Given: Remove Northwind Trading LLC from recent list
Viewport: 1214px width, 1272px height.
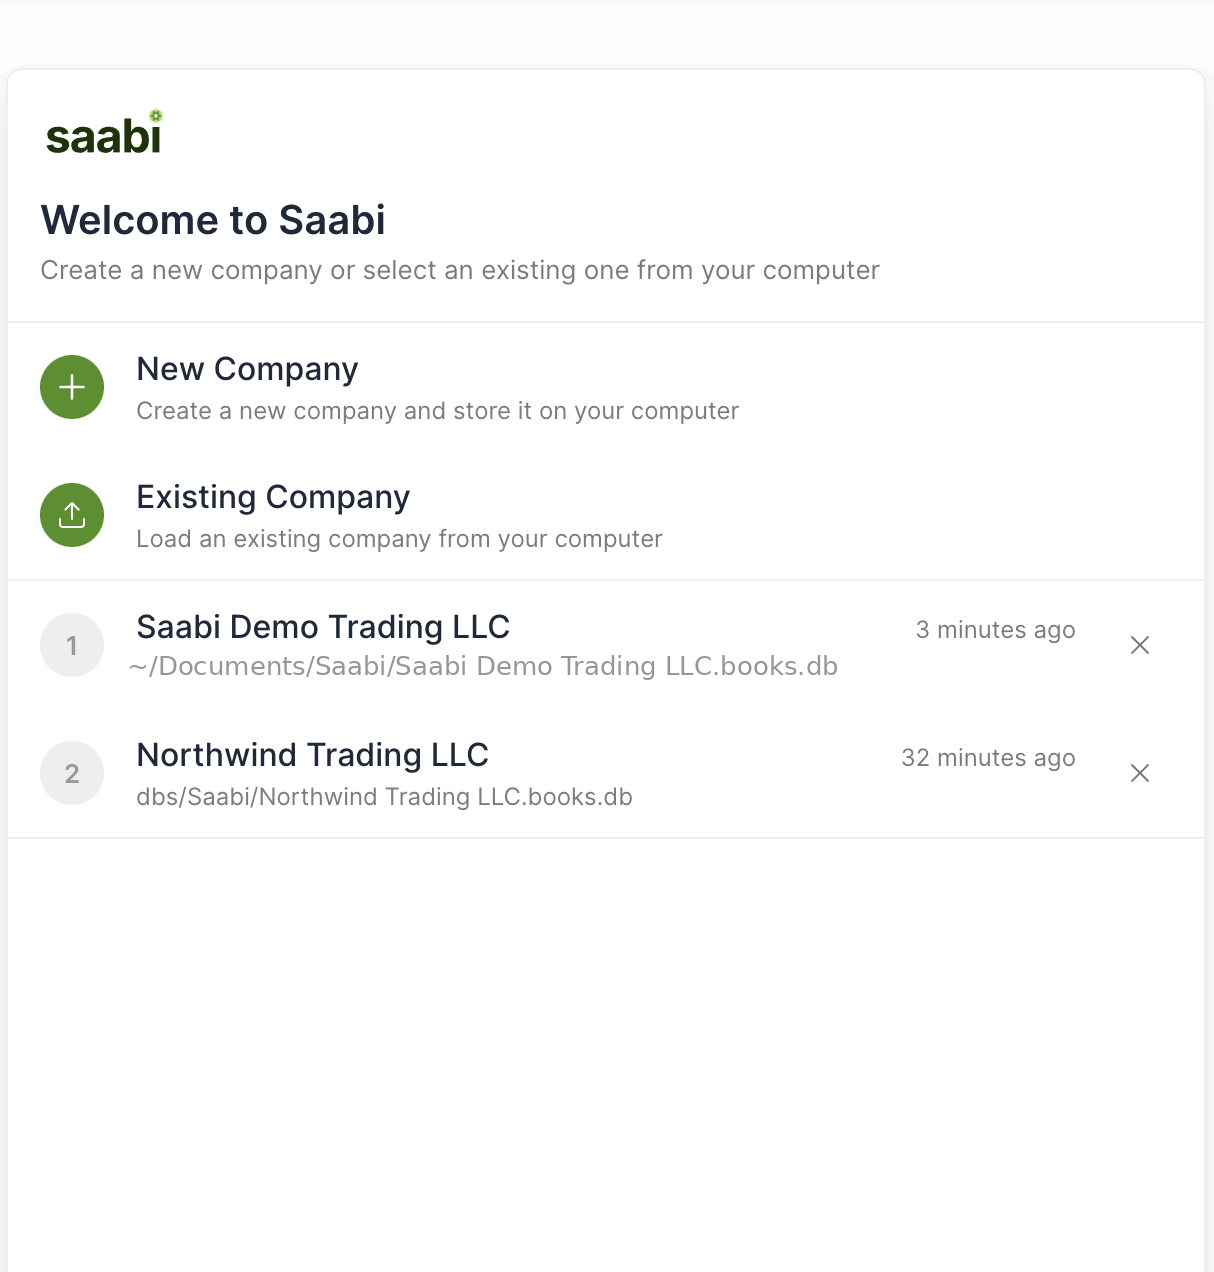Looking at the screenshot, I should coord(1140,773).
